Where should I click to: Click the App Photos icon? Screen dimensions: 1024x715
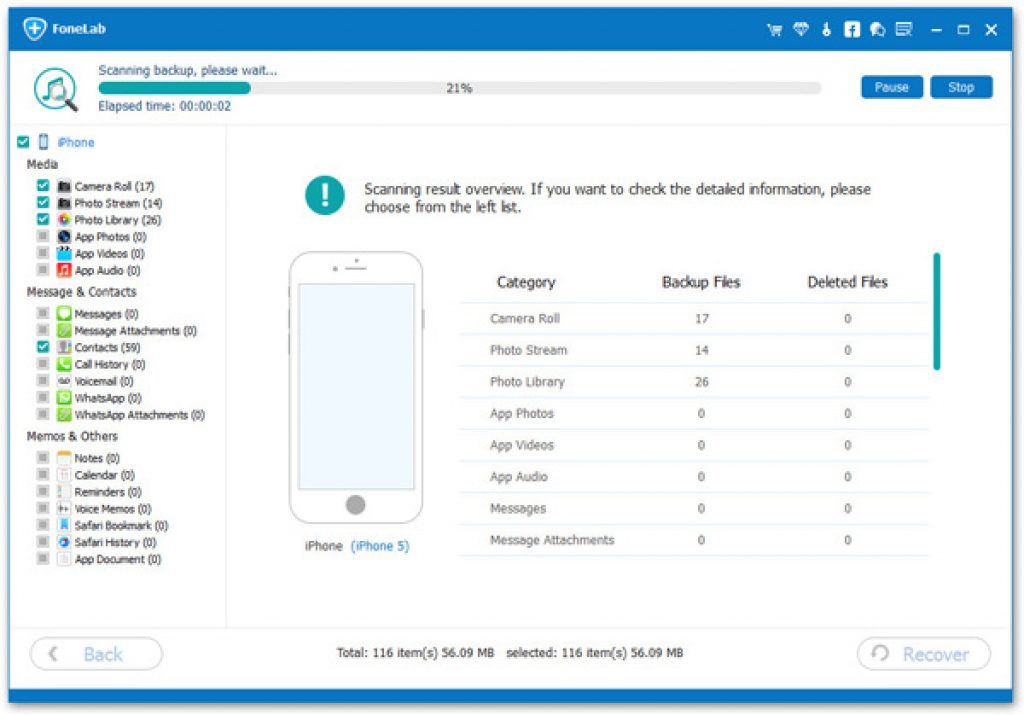click(x=64, y=236)
